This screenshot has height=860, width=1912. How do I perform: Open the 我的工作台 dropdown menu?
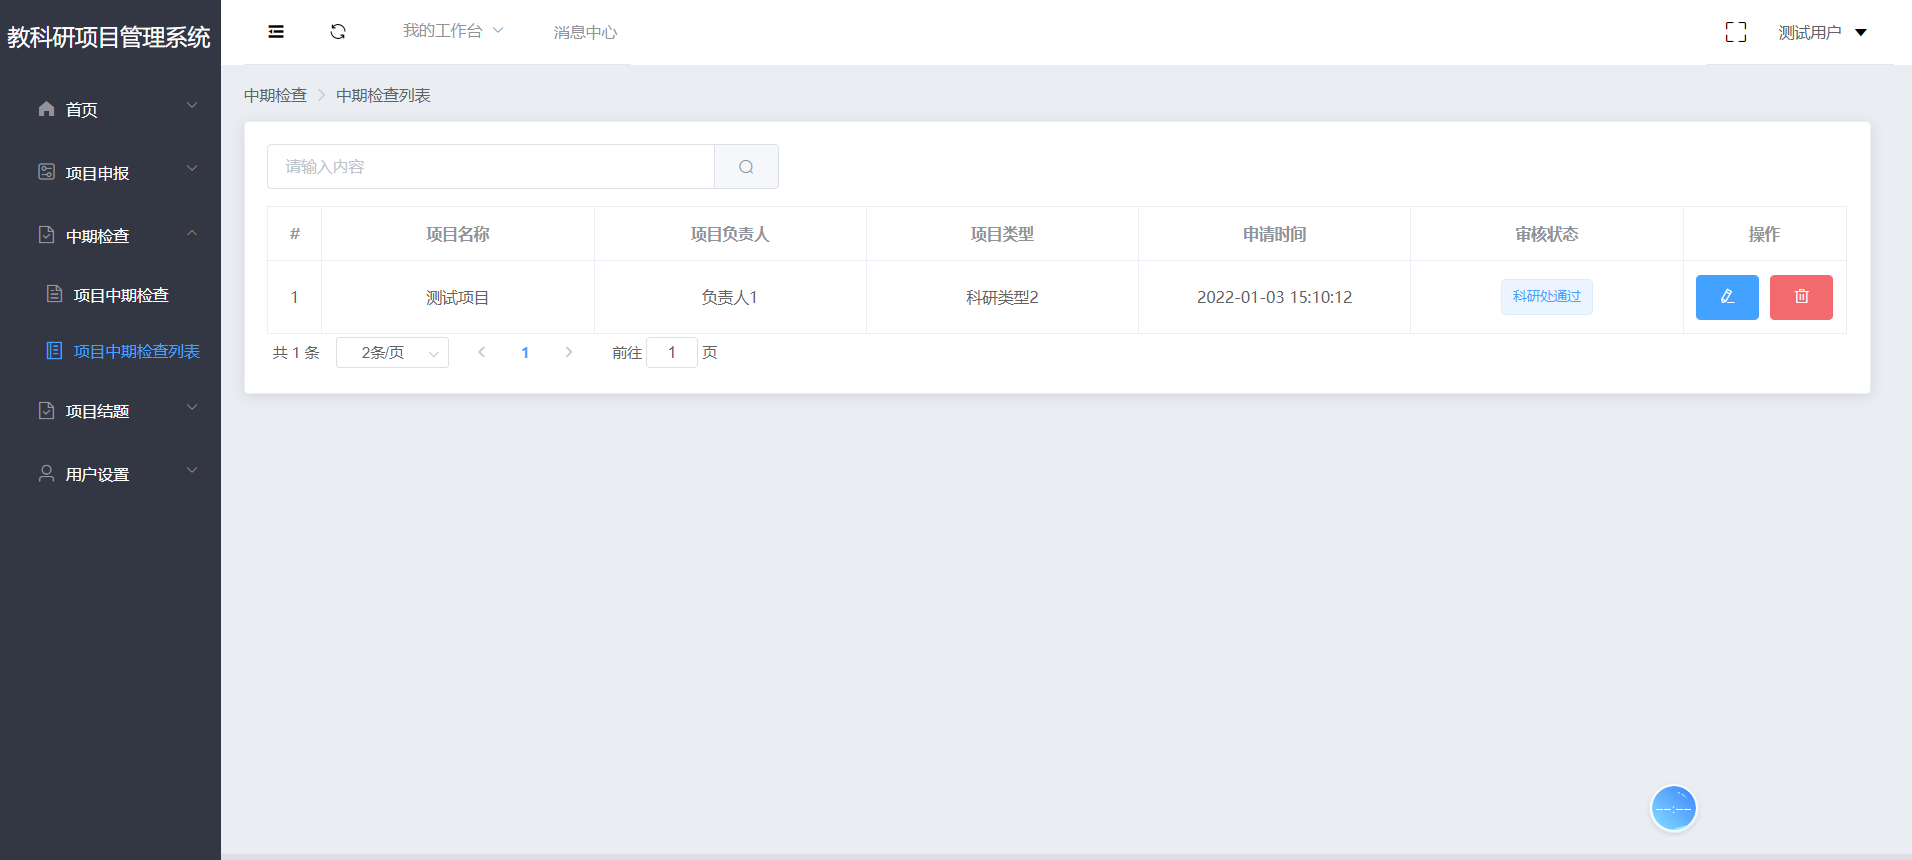point(453,31)
